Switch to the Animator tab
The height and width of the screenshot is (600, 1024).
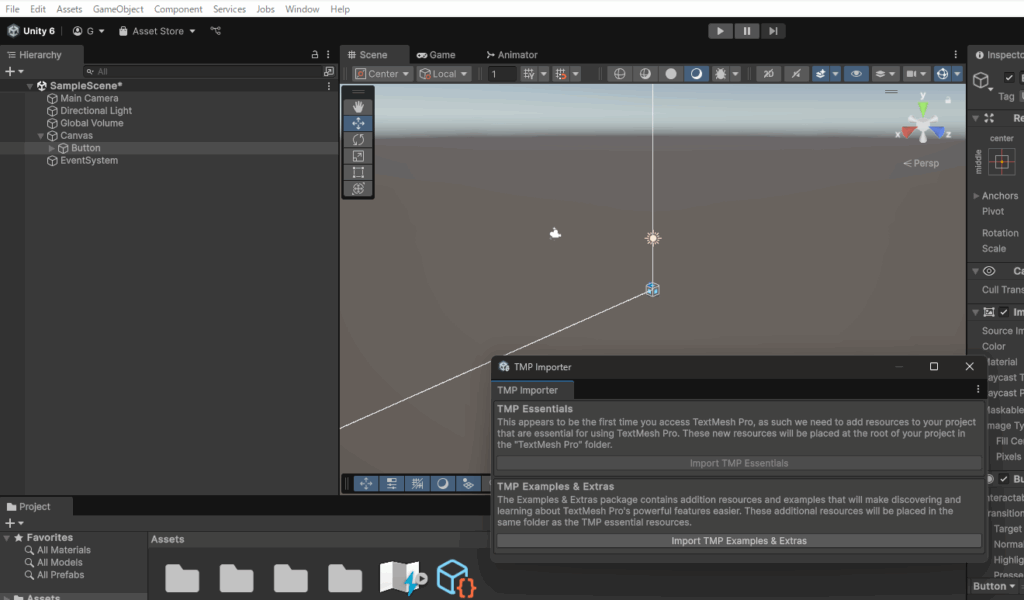(x=512, y=55)
